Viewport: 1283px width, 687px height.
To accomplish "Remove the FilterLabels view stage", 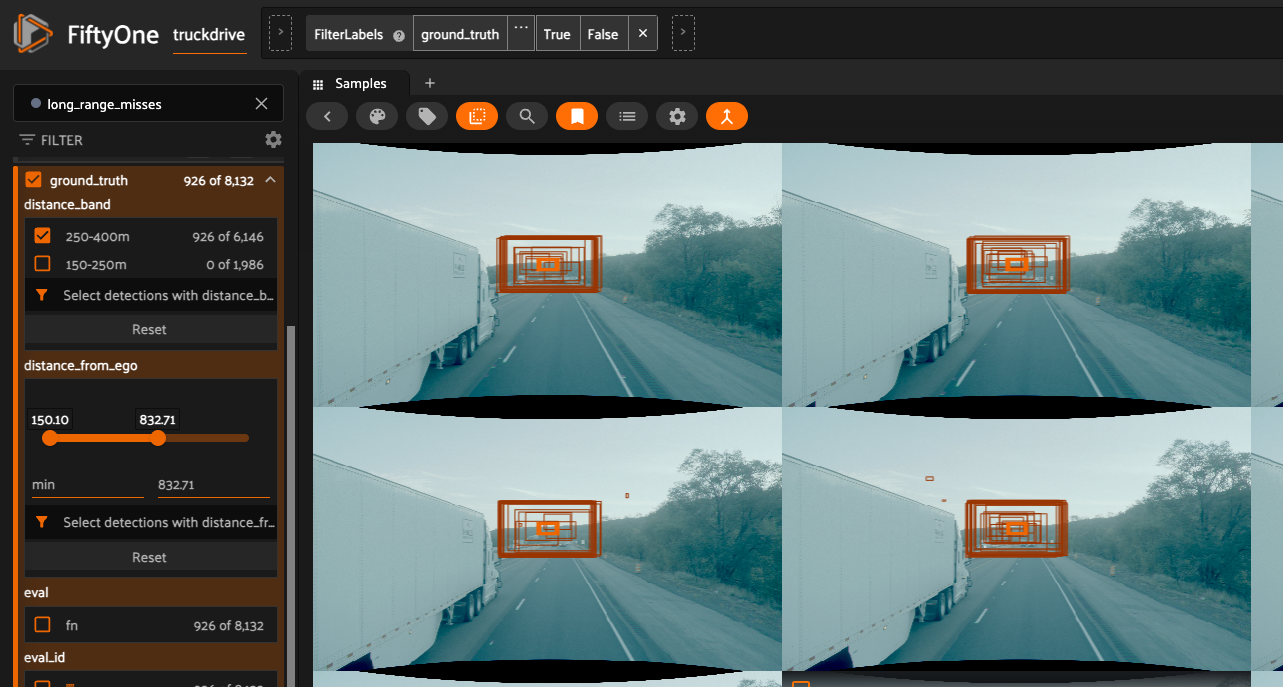I will (x=643, y=34).
